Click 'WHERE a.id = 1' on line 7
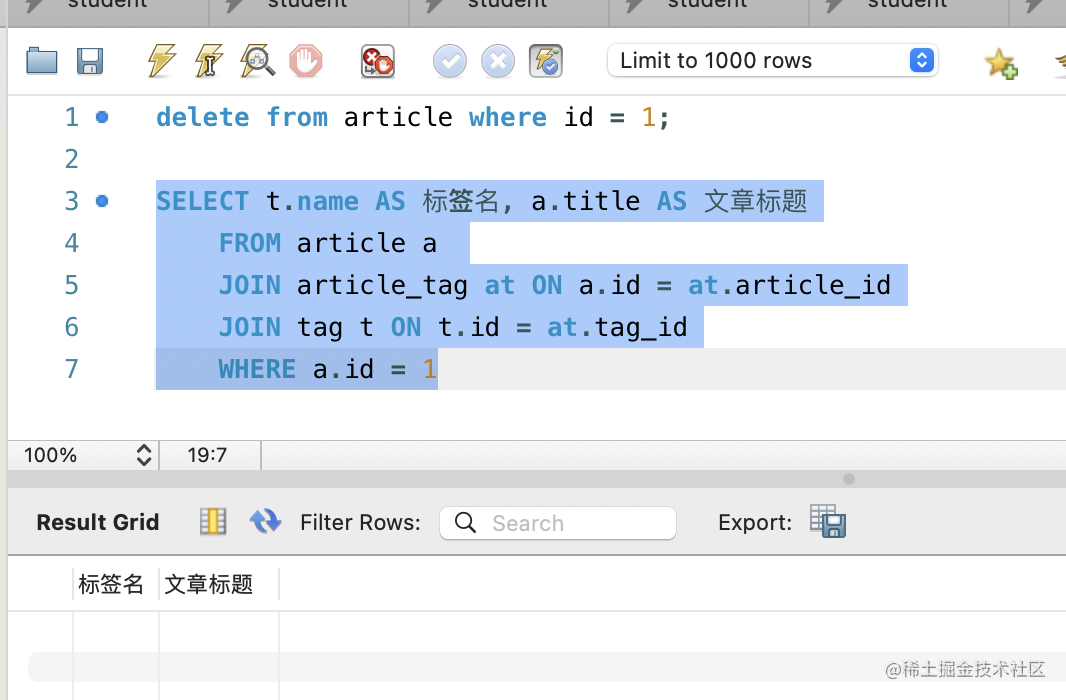The width and height of the screenshot is (1066, 700). [328, 370]
